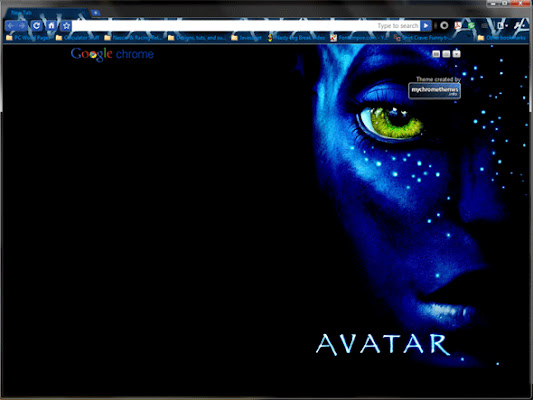Switch to list view on New Tab page
This screenshot has height=400, width=533.
(446, 54)
